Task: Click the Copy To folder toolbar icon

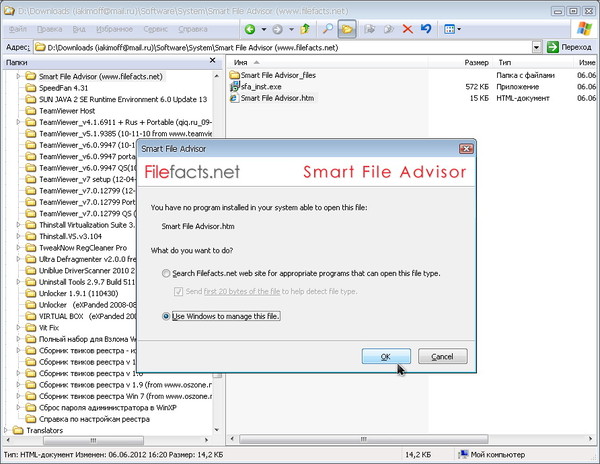Action: coord(389,29)
